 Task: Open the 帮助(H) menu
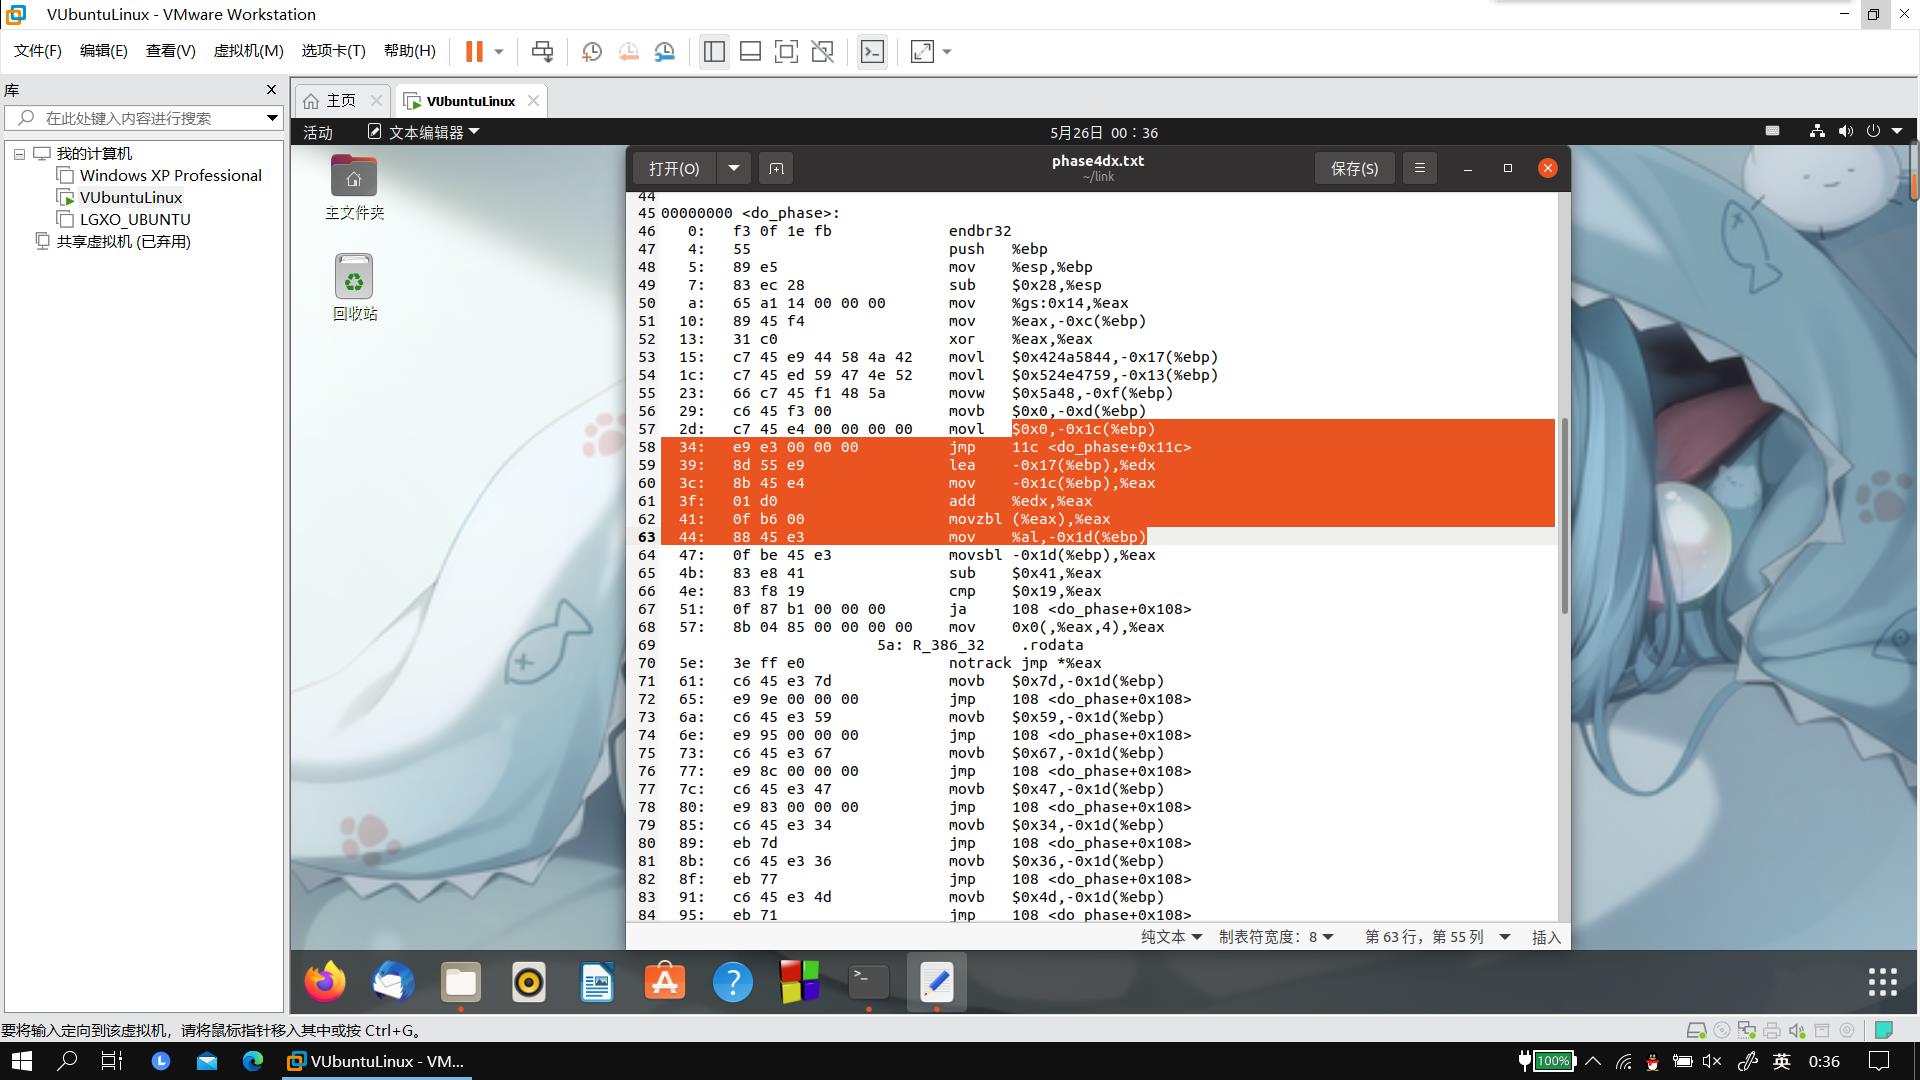point(409,51)
